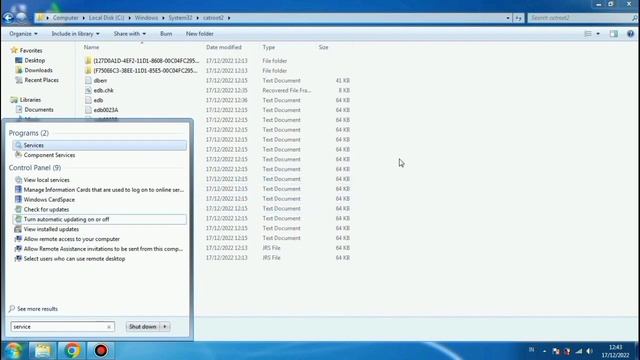Click the red recorder taskbar icon

tap(101, 351)
